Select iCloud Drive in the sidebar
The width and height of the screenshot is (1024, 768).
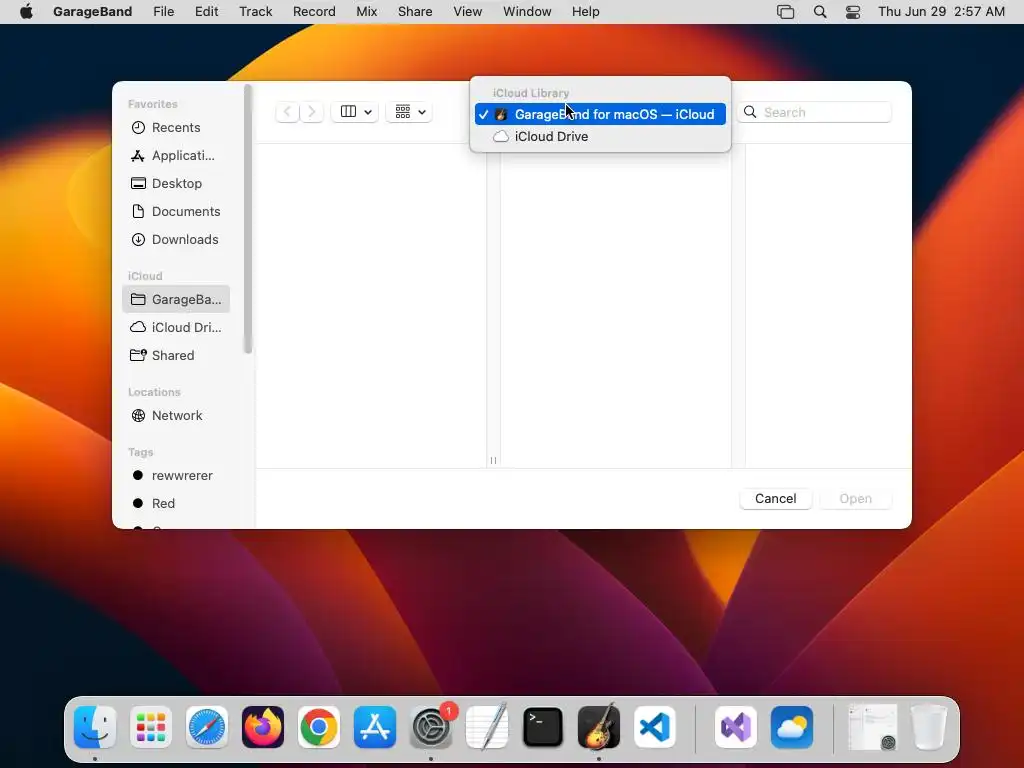pos(176,327)
